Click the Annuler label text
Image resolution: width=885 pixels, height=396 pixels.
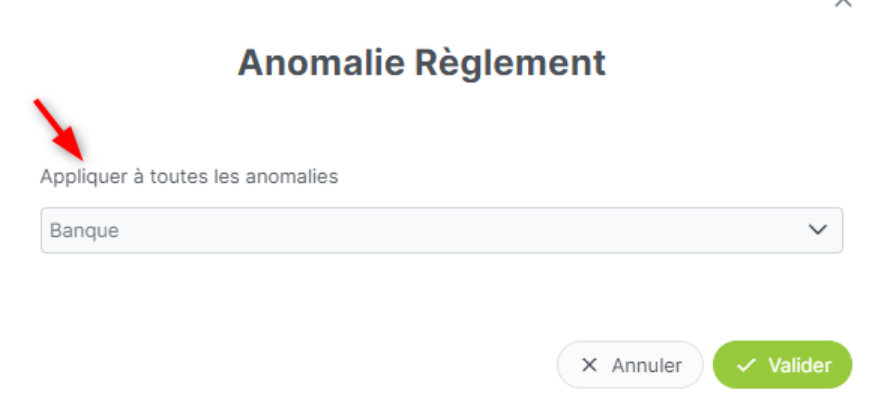pos(647,366)
